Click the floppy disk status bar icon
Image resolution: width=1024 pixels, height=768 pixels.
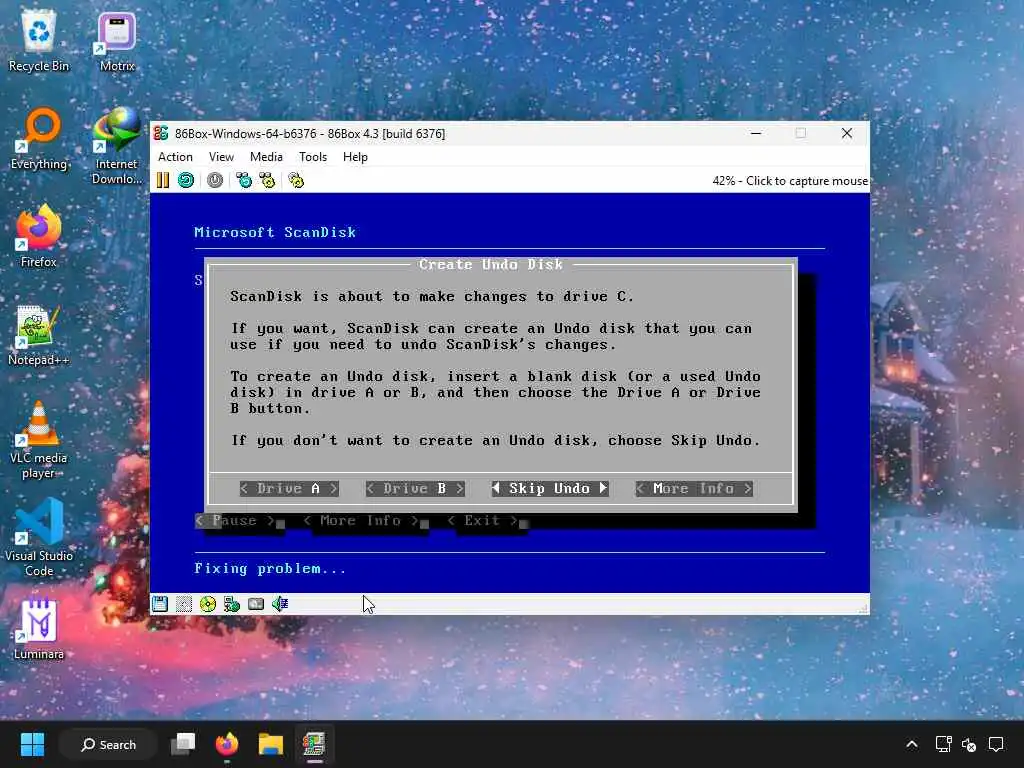tap(159, 604)
